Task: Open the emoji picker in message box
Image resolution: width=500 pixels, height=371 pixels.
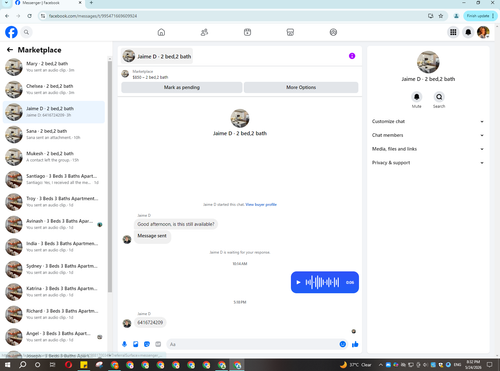Action: (x=343, y=344)
